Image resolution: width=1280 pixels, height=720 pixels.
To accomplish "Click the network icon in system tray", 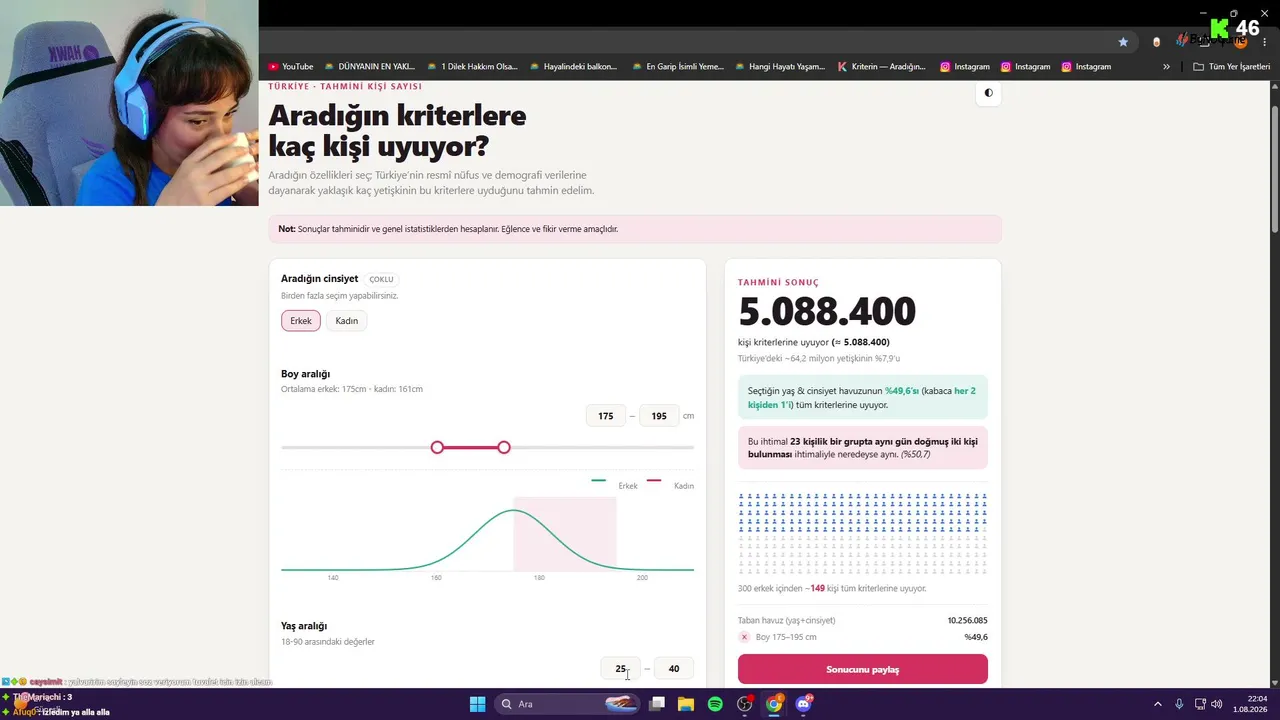I will tap(1201, 704).
